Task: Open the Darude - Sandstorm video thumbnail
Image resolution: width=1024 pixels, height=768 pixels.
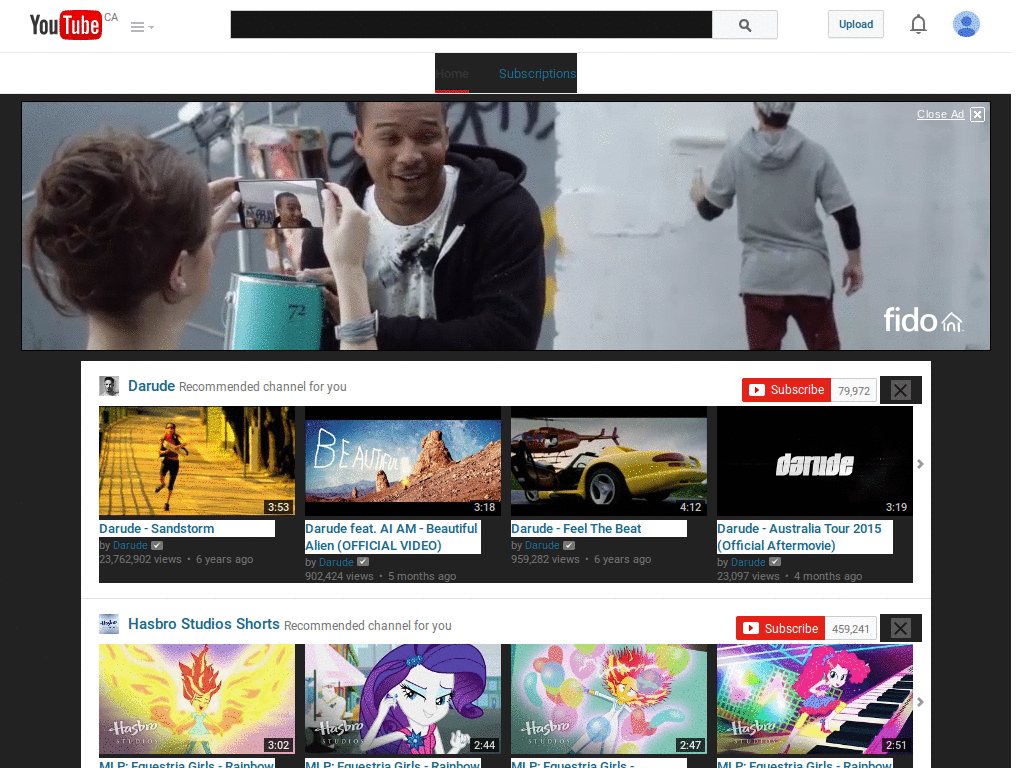Action: [197, 461]
